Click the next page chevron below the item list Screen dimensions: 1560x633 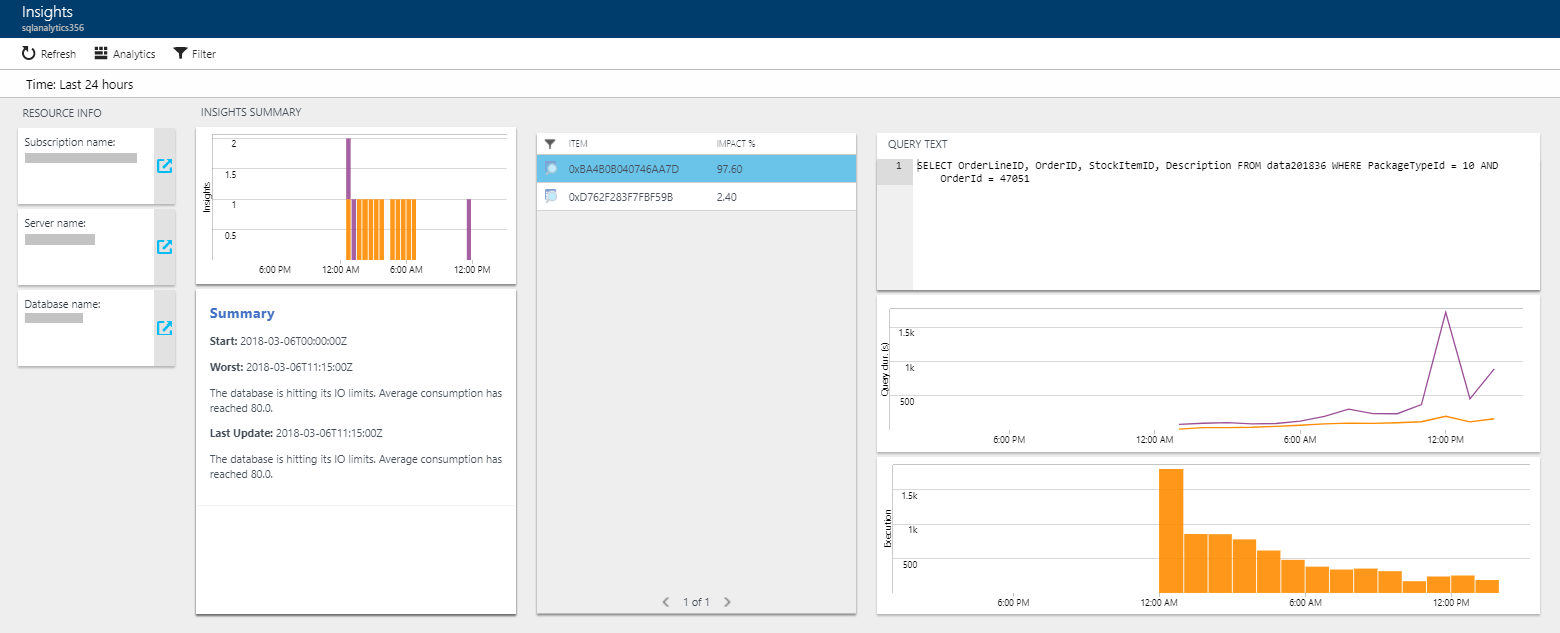coord(727,601)
